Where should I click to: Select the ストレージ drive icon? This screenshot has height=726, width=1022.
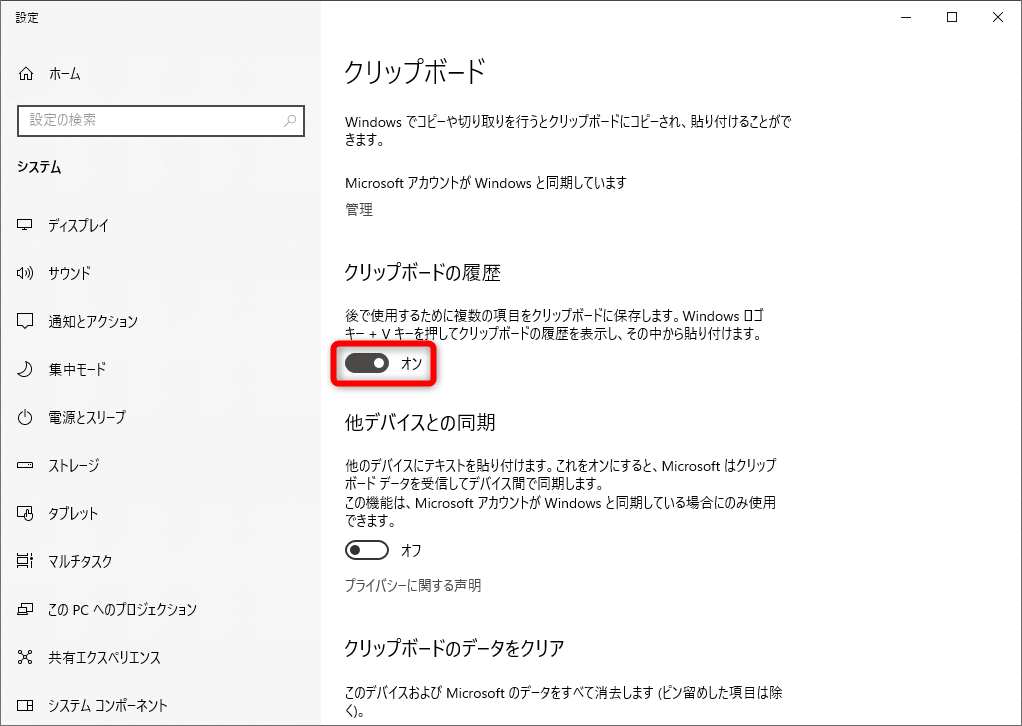tap(25, 465)
